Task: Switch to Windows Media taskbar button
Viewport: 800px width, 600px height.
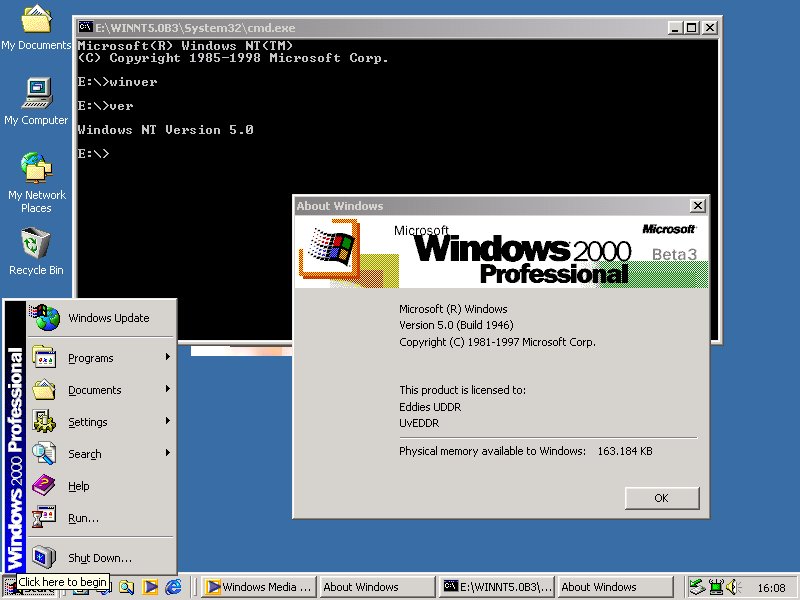Action: pos(259,587)
